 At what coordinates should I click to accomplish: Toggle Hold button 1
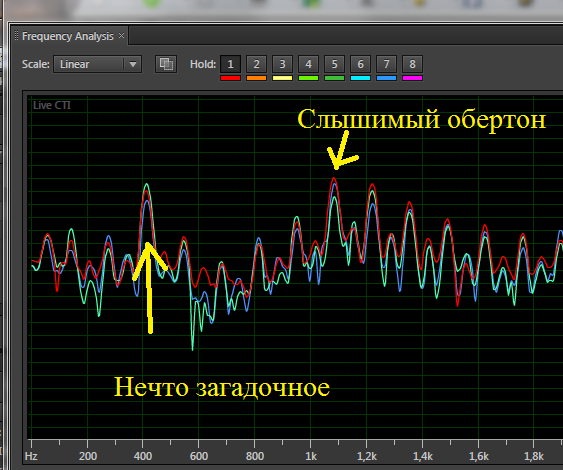coord(231,64)
